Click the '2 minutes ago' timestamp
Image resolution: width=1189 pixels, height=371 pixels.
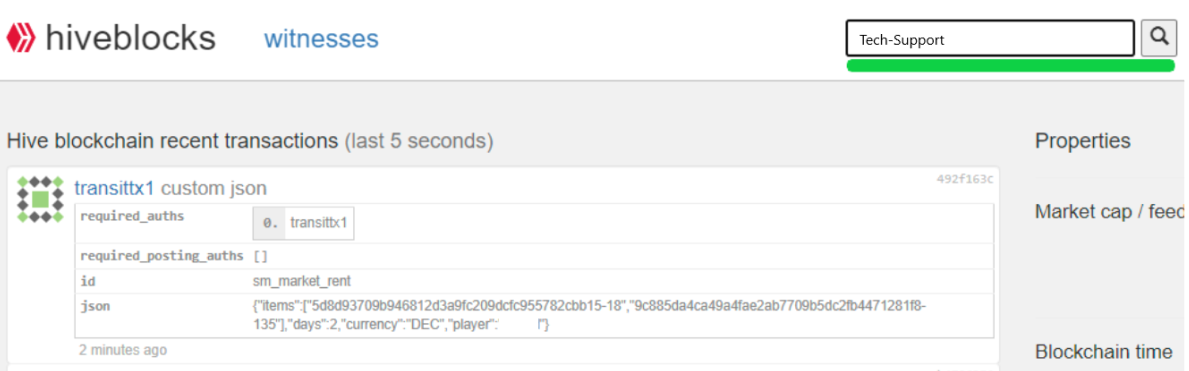click(x=123, y=350)
